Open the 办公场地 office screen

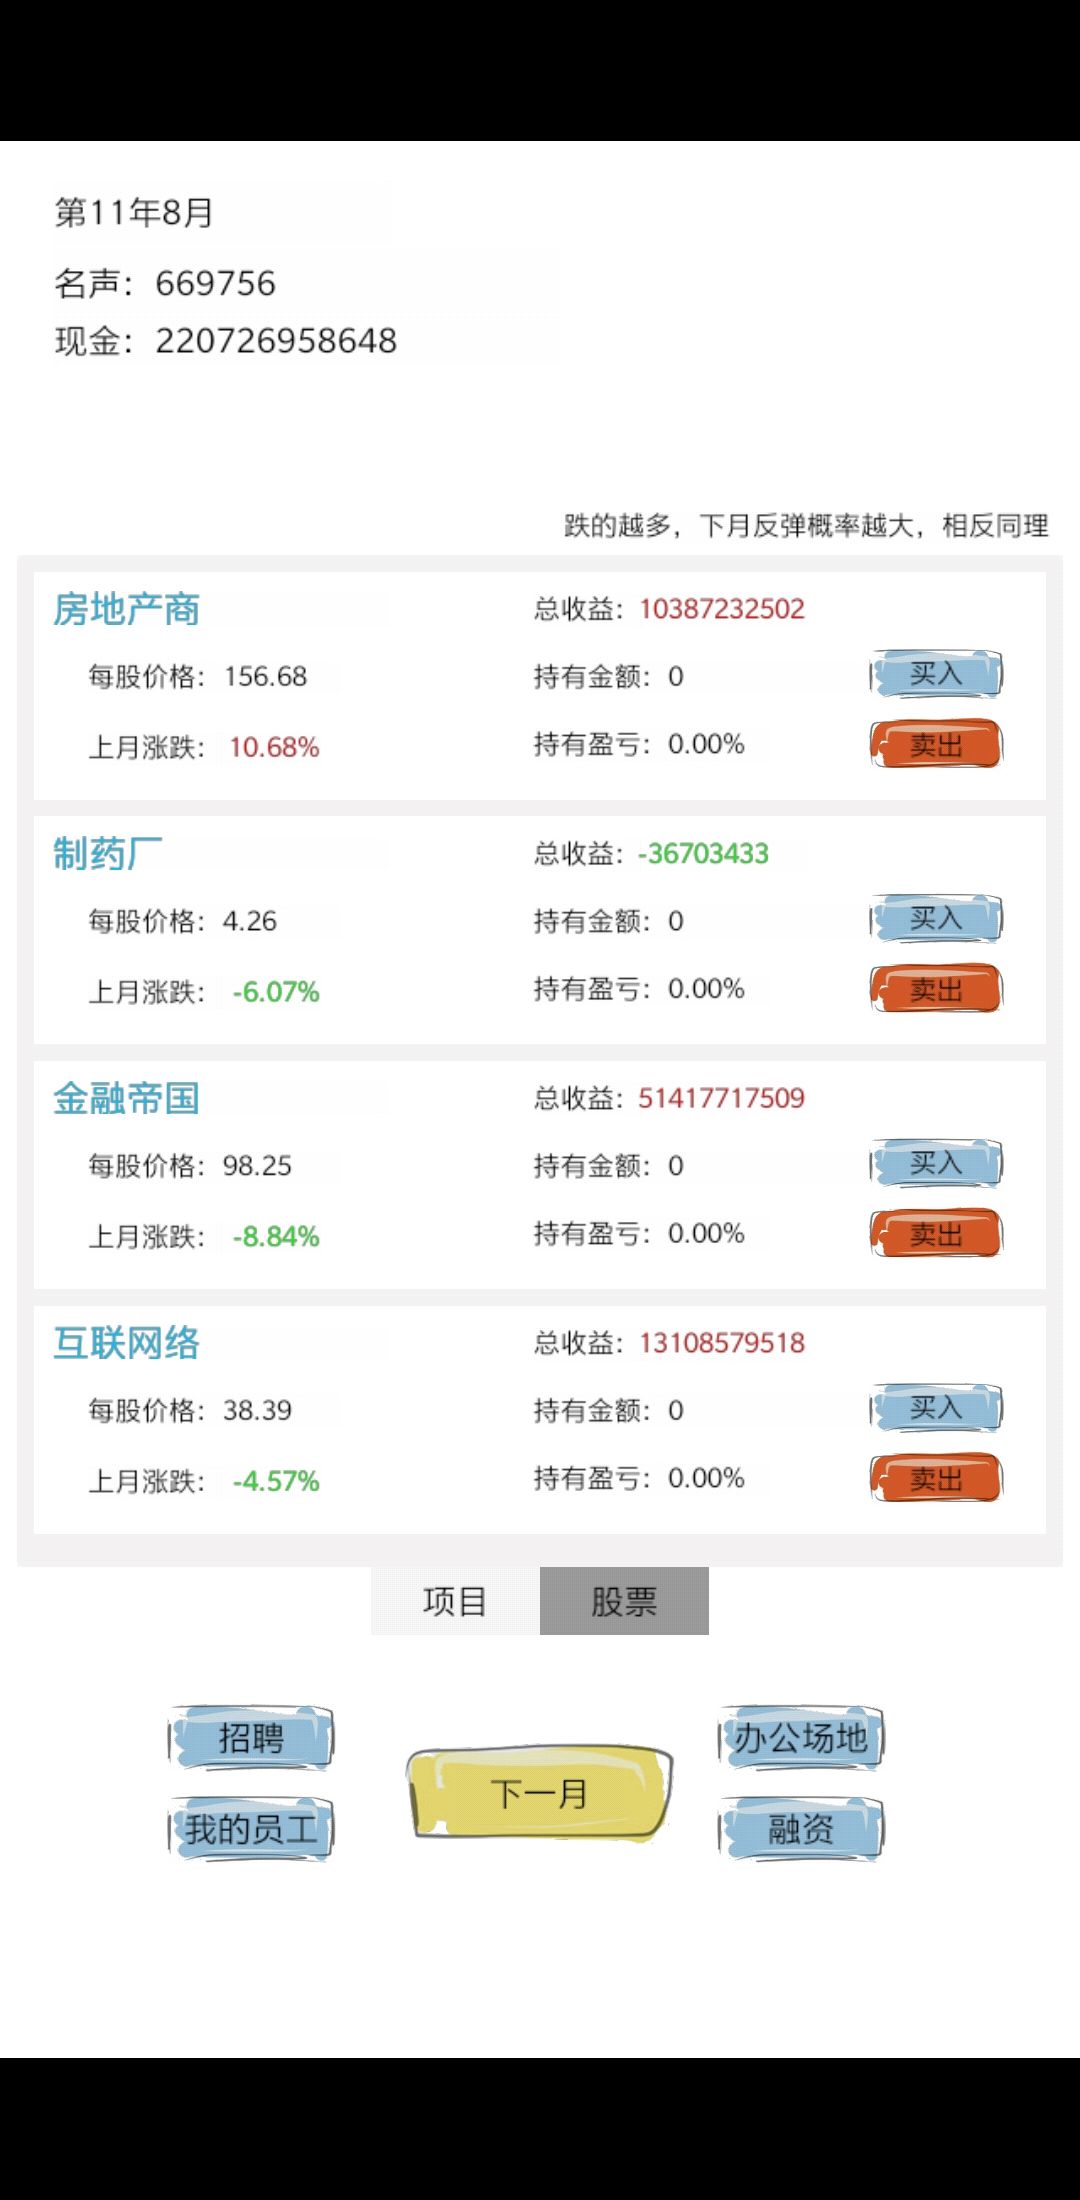pyautogui.click(x=801, y=1738)
